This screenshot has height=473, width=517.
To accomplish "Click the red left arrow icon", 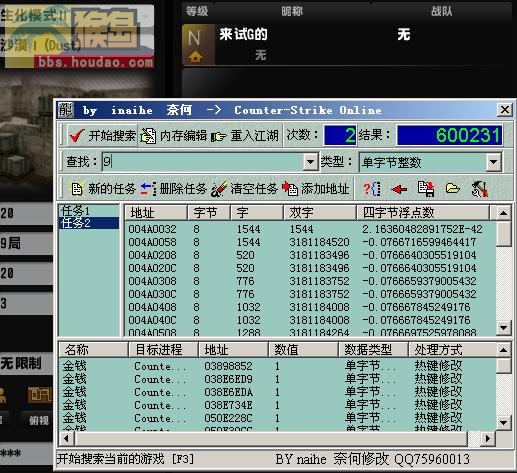I will (x=399, y=190).
